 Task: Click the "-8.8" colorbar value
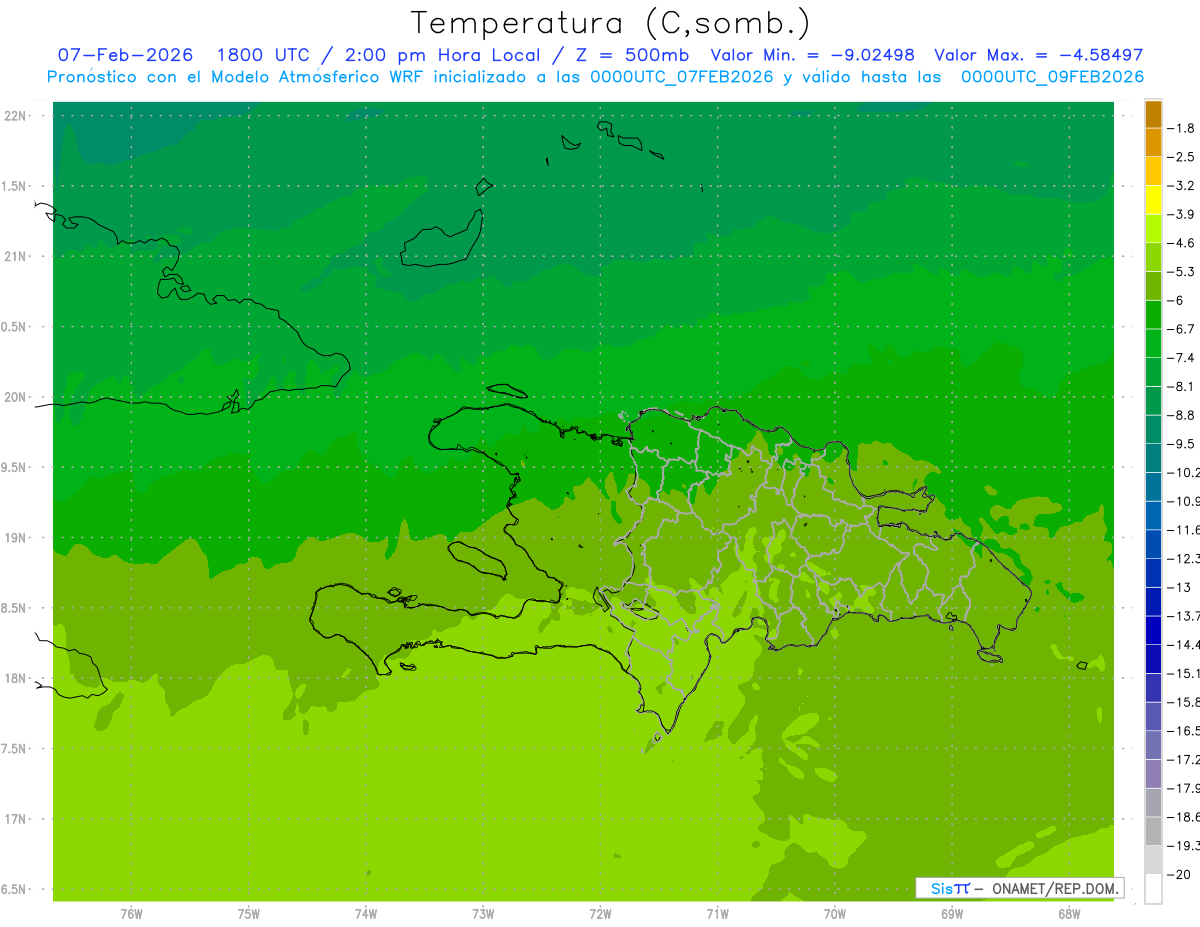(1181, 415)
